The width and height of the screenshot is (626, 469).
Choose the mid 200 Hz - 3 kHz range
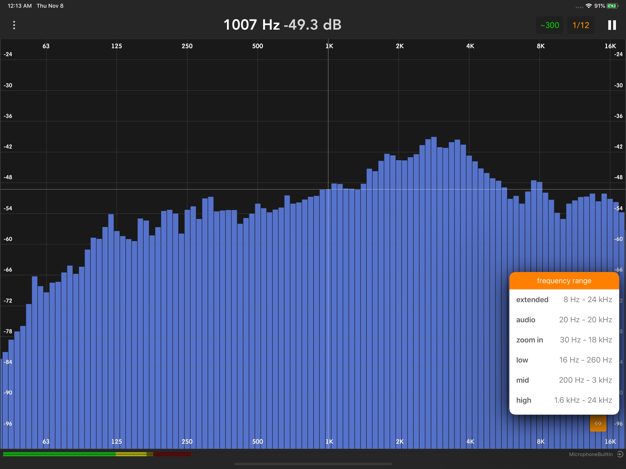click(564, 380)
